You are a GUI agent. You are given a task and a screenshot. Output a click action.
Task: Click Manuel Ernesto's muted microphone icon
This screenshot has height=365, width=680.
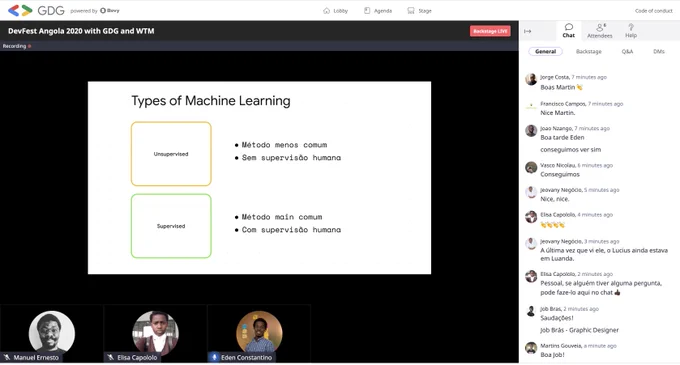[x=7, y=357]
